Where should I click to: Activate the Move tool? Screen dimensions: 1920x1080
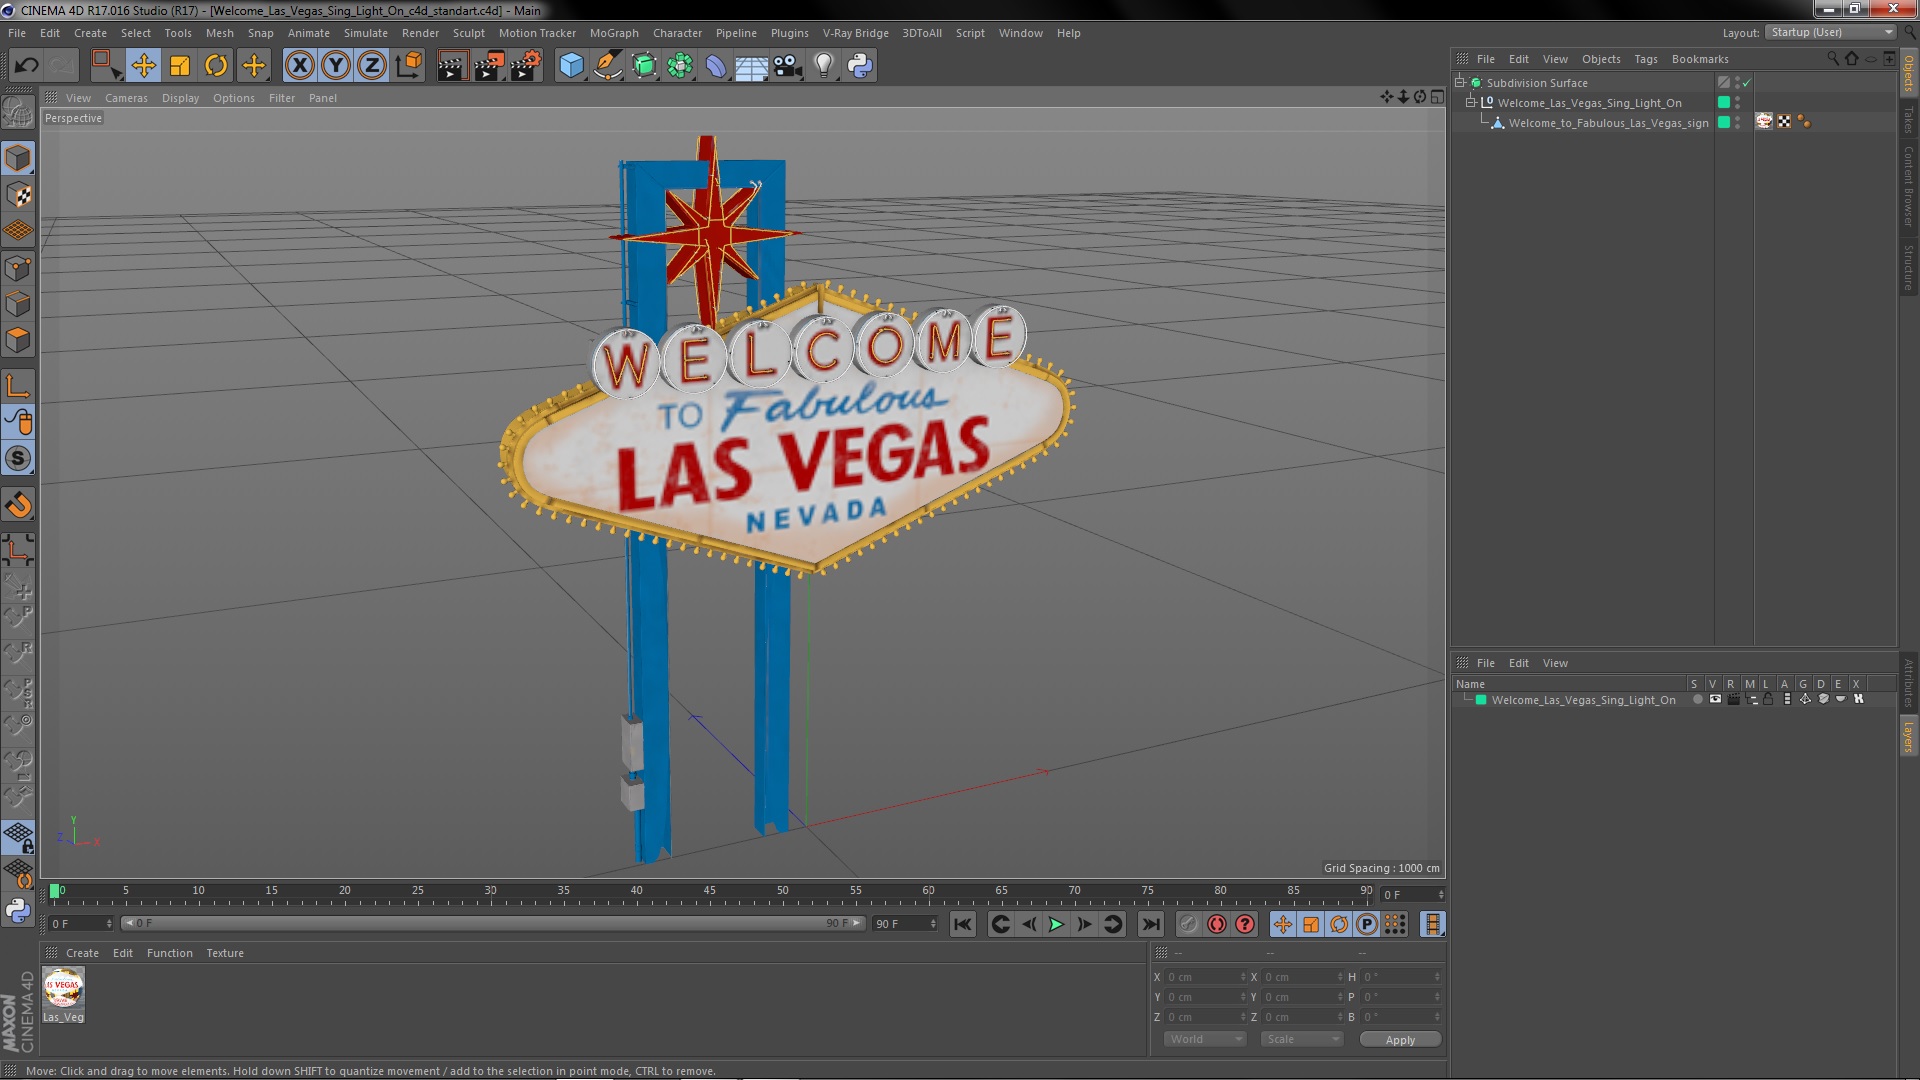tap(143, 66)
